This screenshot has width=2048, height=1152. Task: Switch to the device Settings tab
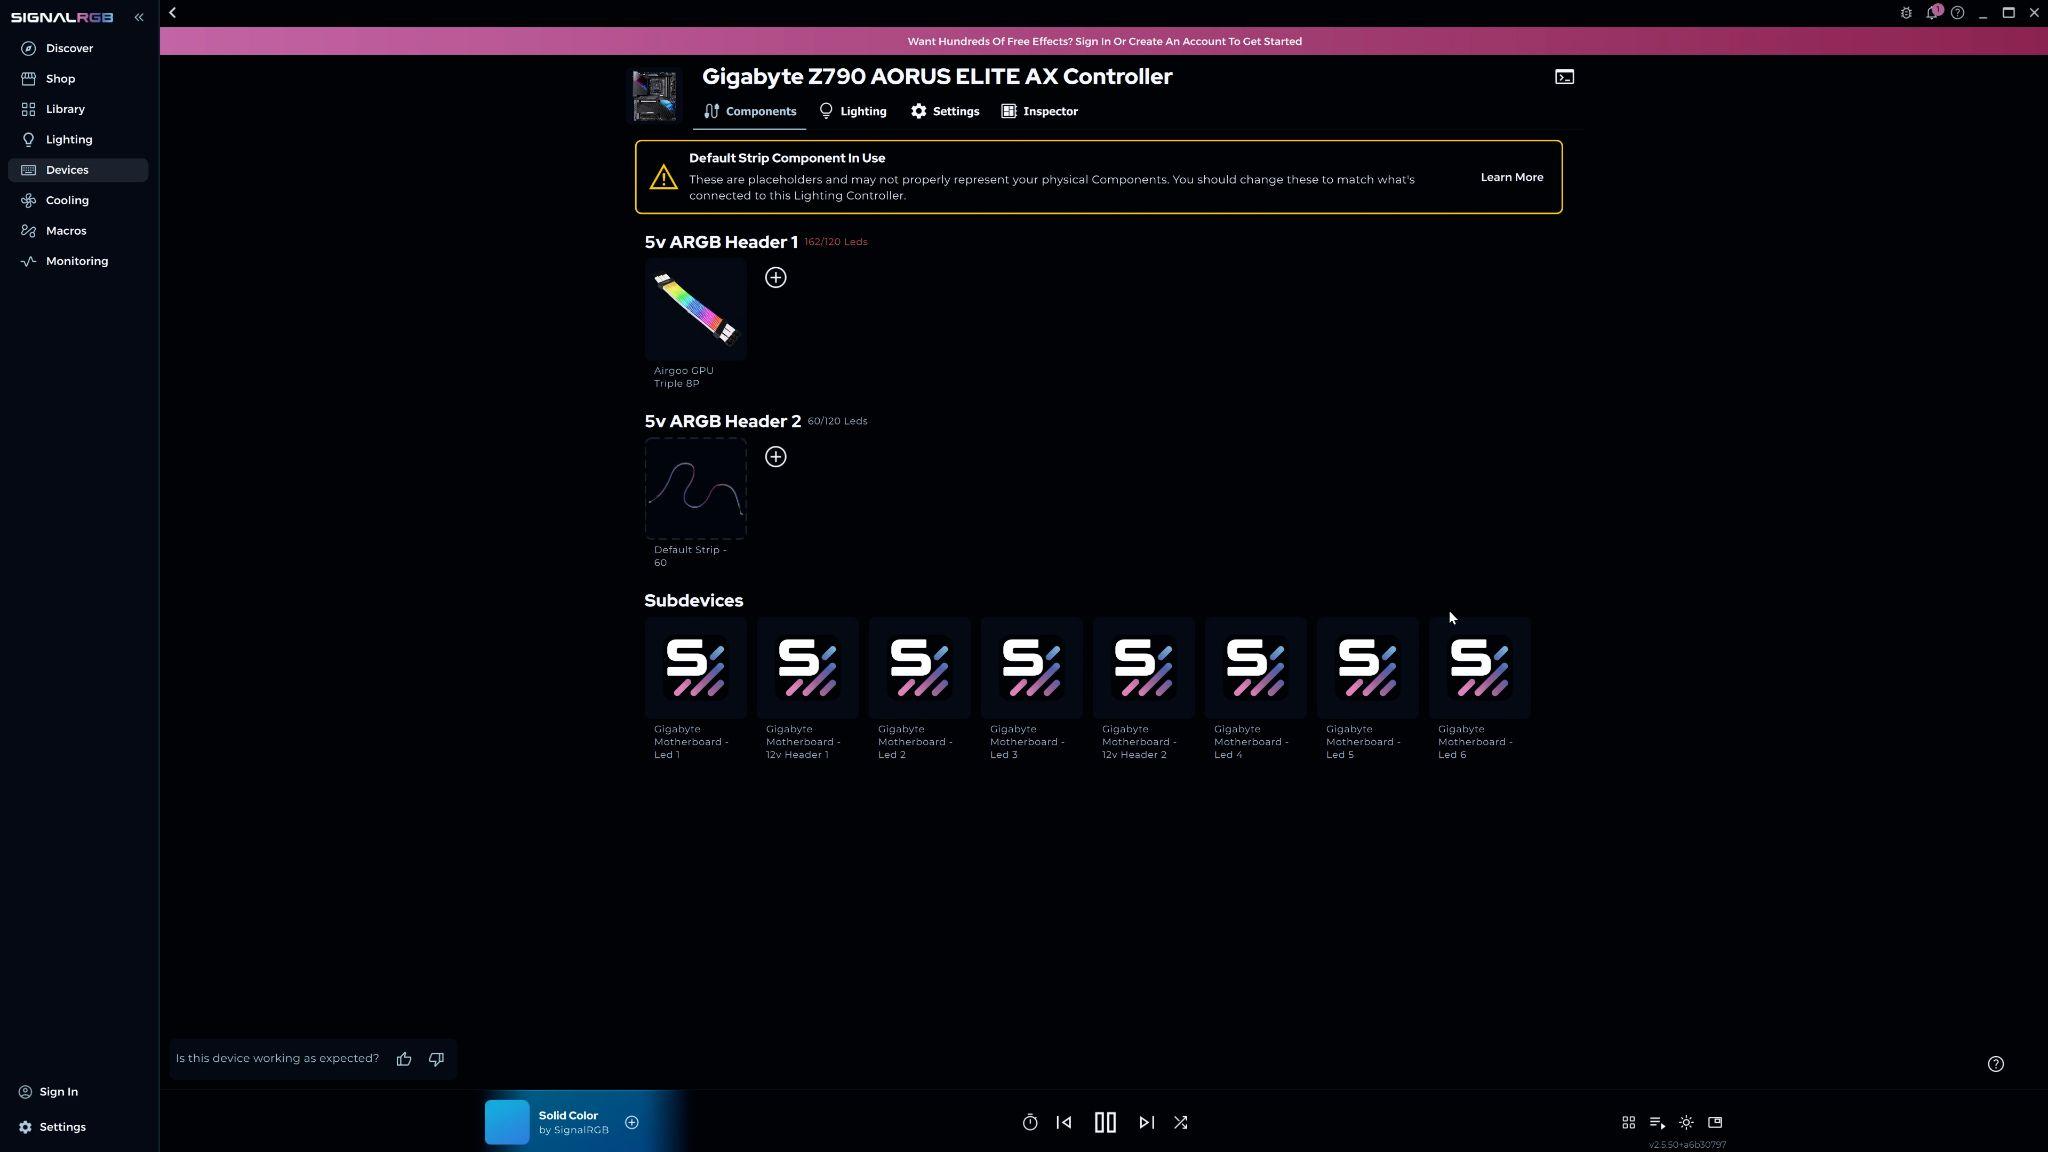click(945, 111)
